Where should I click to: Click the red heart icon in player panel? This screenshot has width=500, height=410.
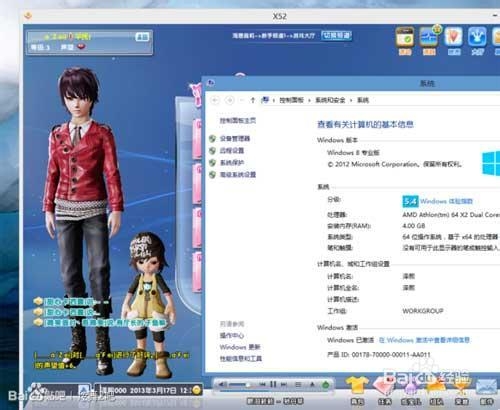tap(81, 47)
